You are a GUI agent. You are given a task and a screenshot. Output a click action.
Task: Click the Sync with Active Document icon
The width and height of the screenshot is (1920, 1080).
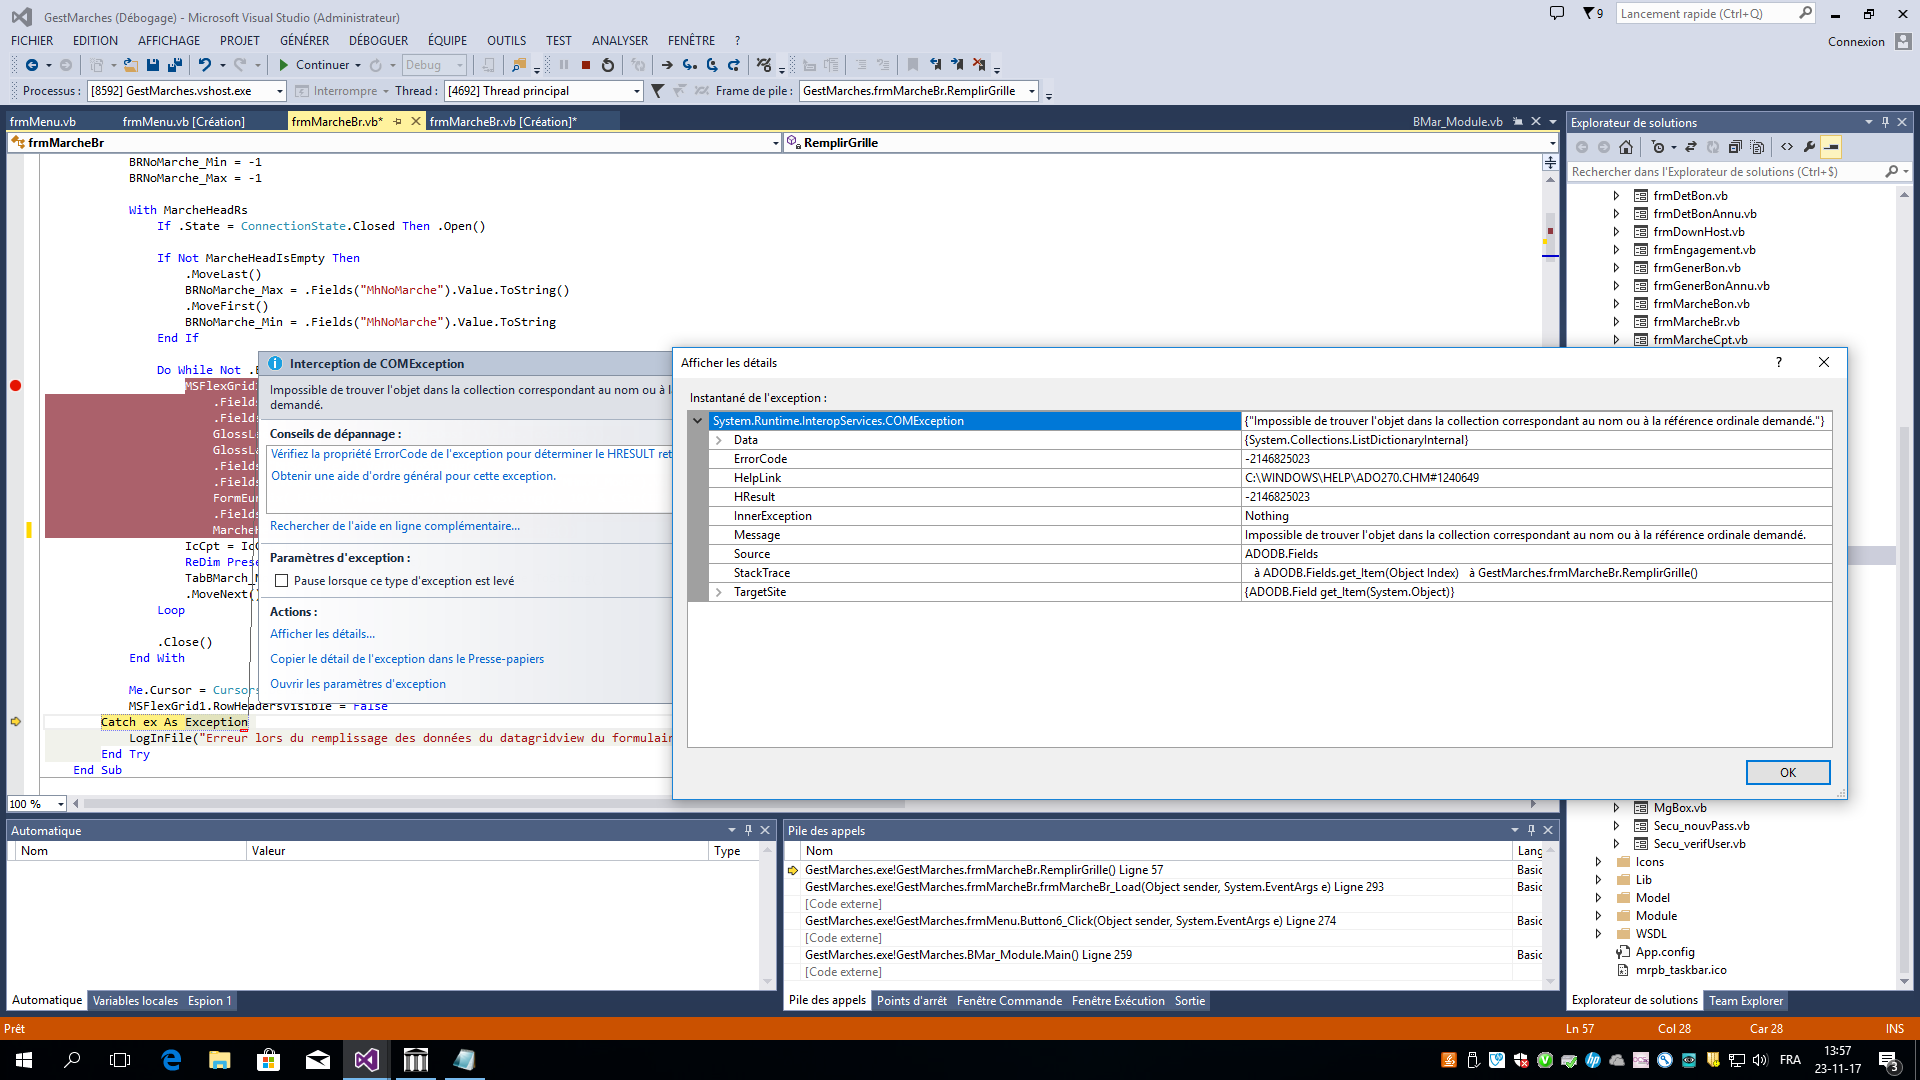tap(1691, 147)
